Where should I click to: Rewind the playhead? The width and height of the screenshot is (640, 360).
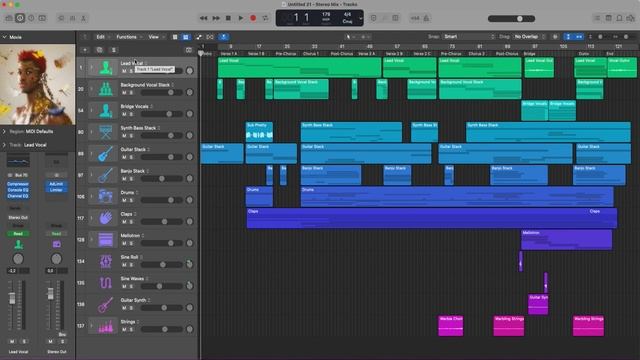203,18
